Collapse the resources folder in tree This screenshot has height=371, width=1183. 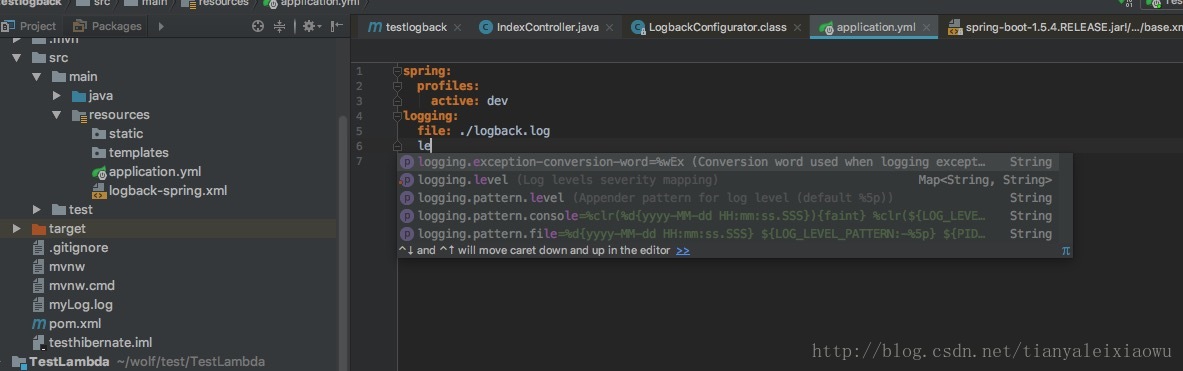[x=57, y=115]
